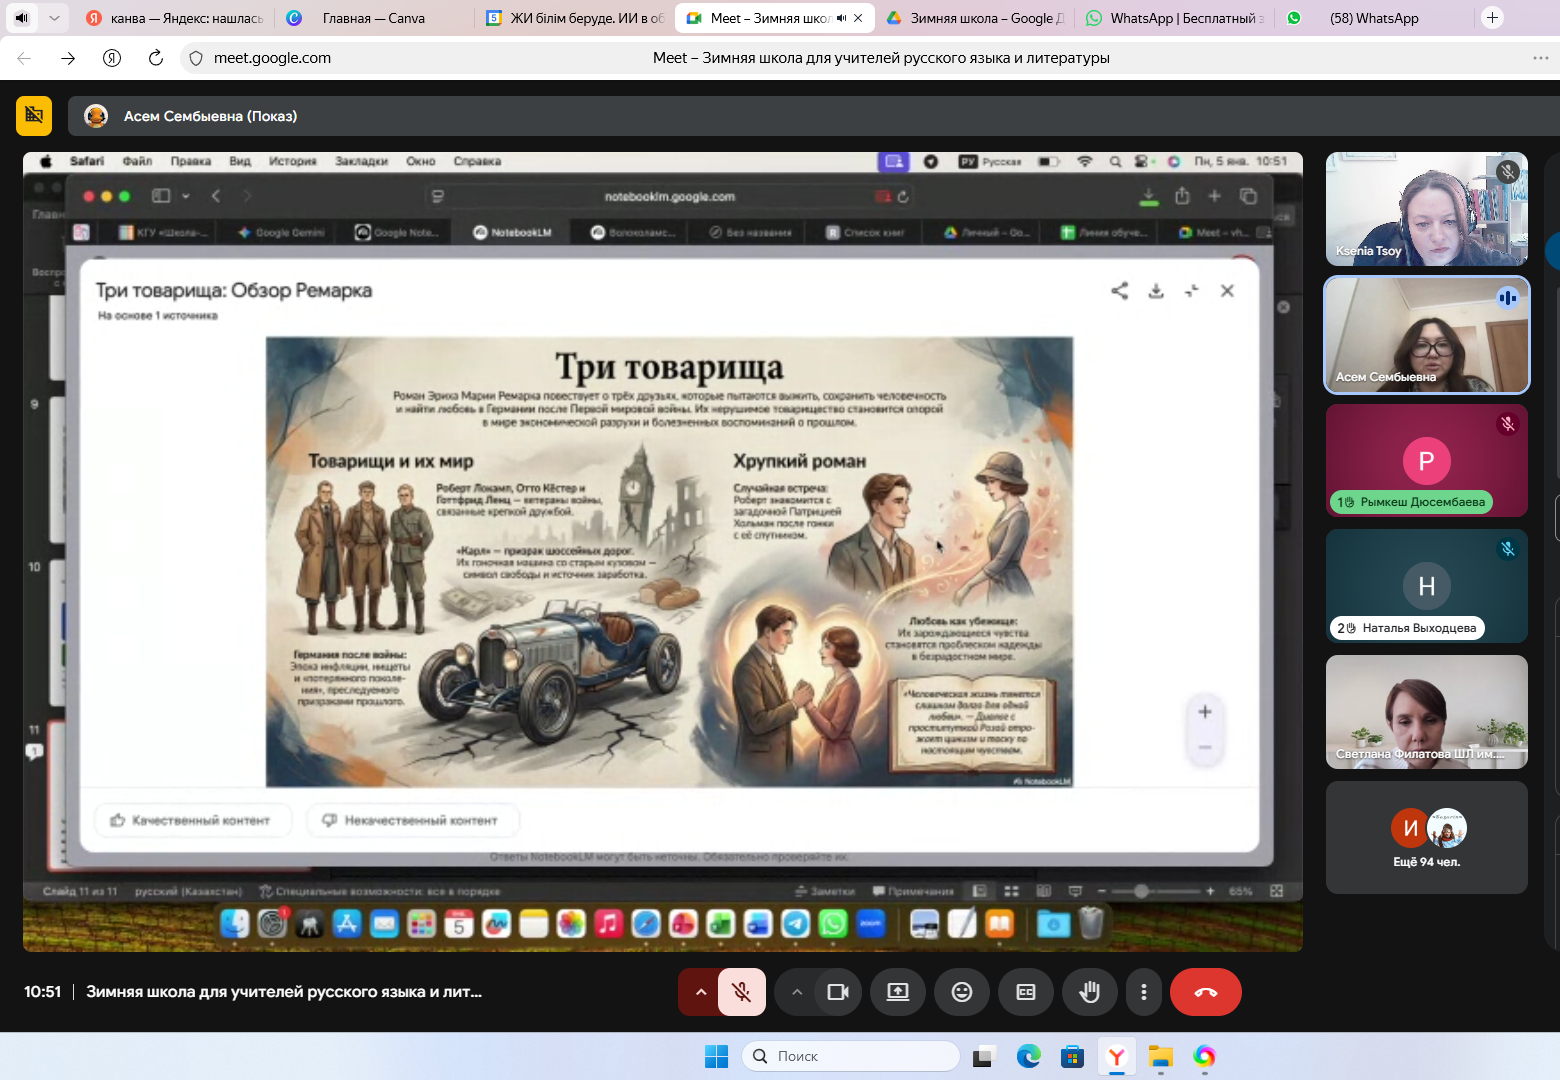Screen dimensions: 1560x1080
Task: Raise hand in the meeting
Action: (x=1089, y=992)
